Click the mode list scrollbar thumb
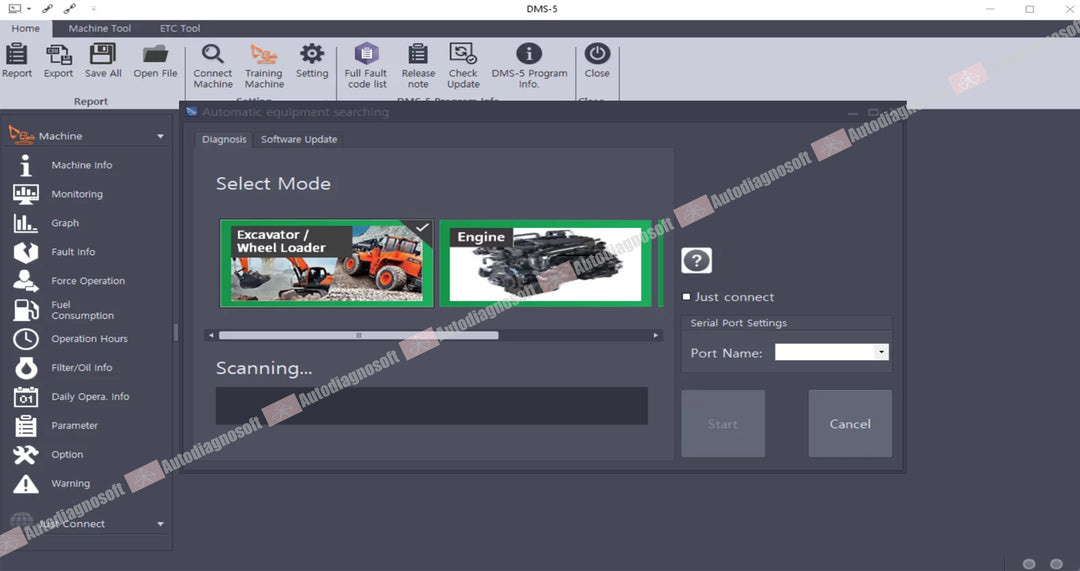This screenshot has width=1080, height=571. (x=358, y=335)
